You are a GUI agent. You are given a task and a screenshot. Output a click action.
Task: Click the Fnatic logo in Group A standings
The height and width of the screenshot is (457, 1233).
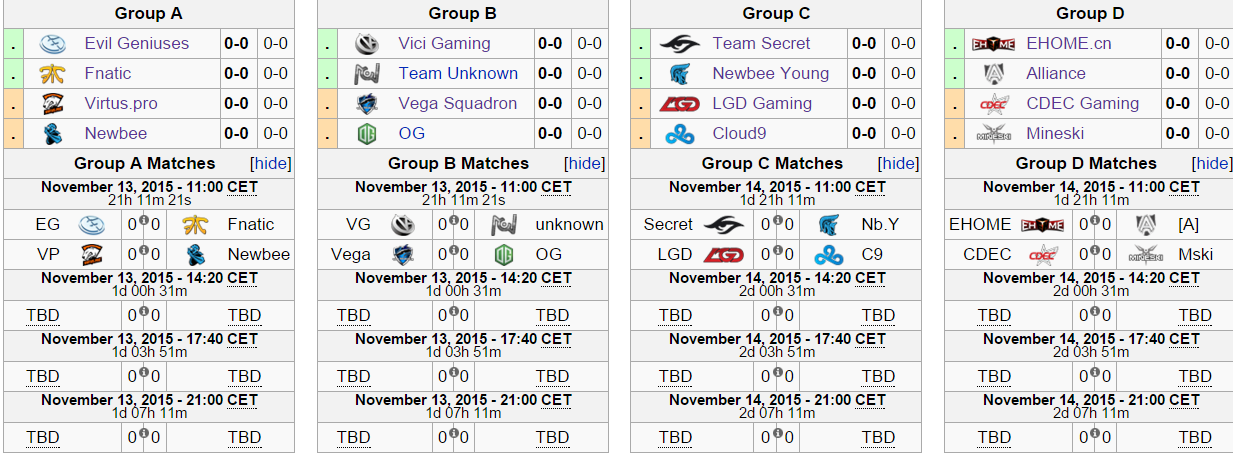pyautogui.click(x=52, y=74)
